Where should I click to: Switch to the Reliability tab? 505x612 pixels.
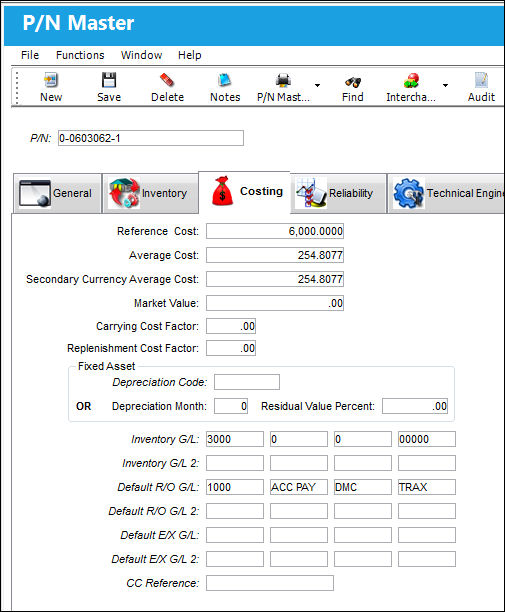click(x=338, y=193)
